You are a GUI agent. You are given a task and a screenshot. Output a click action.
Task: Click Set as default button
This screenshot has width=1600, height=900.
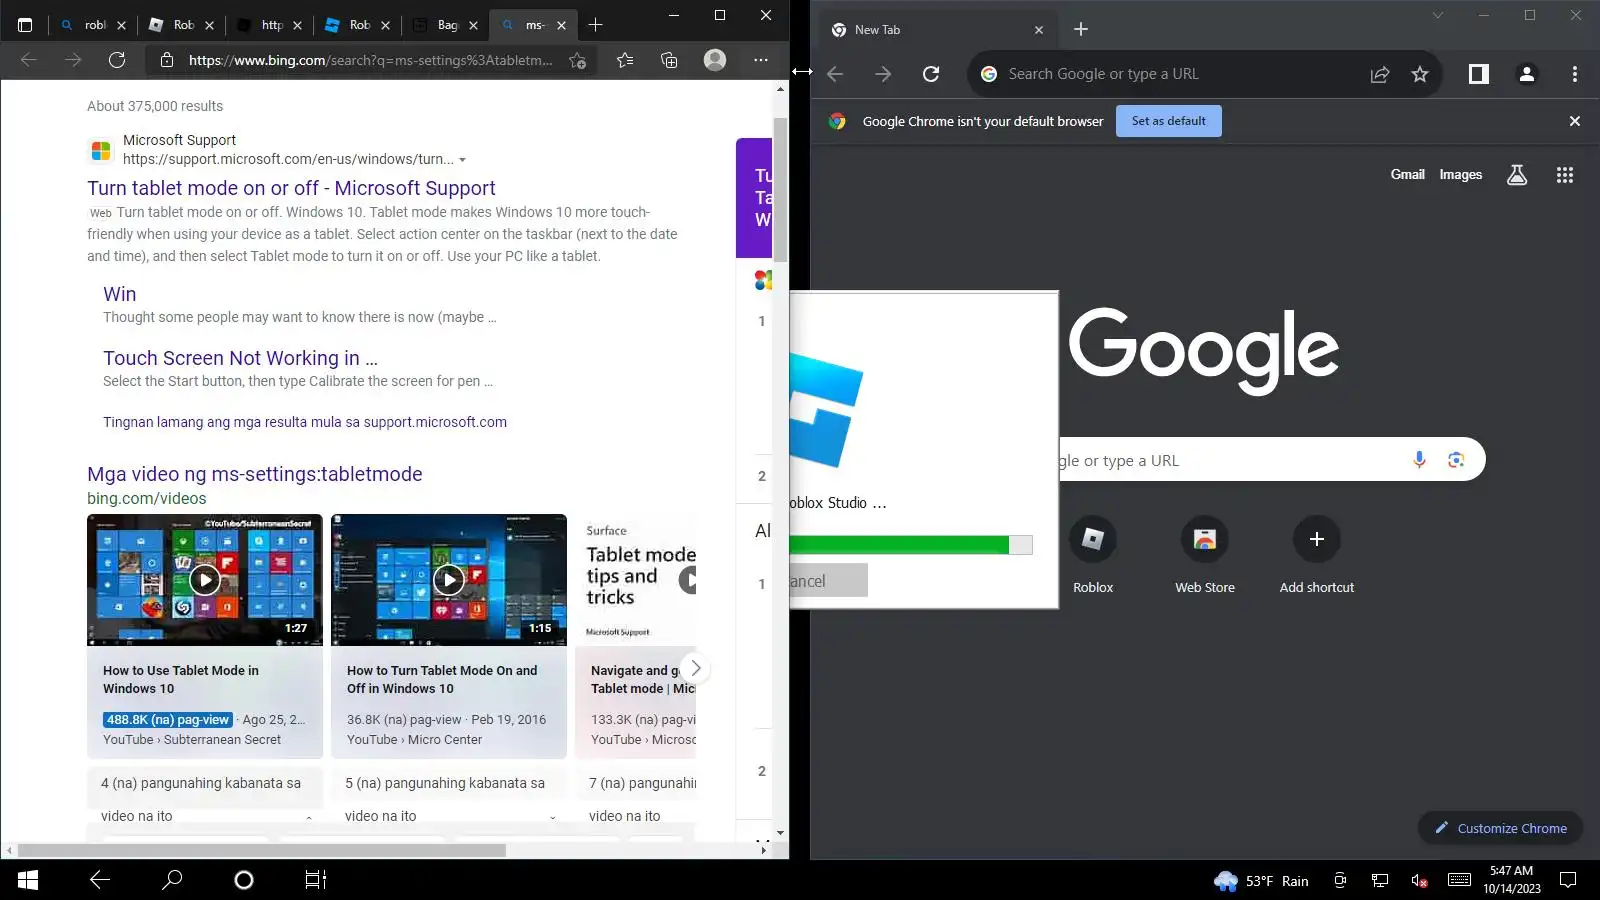pyautogui.click(x=1169, y=121)
